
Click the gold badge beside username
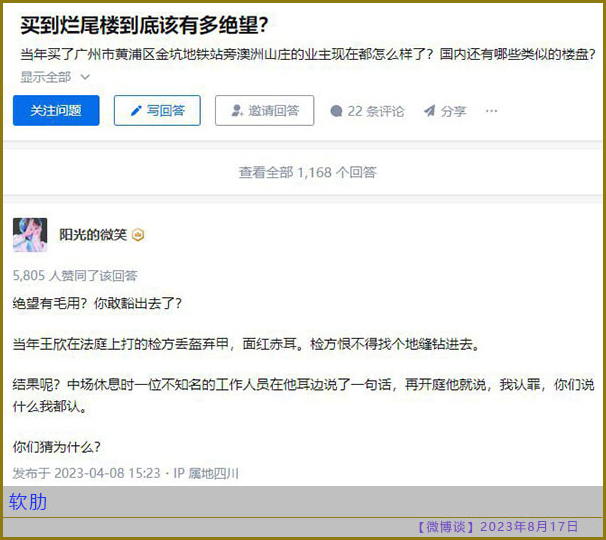tap(138, 235)
